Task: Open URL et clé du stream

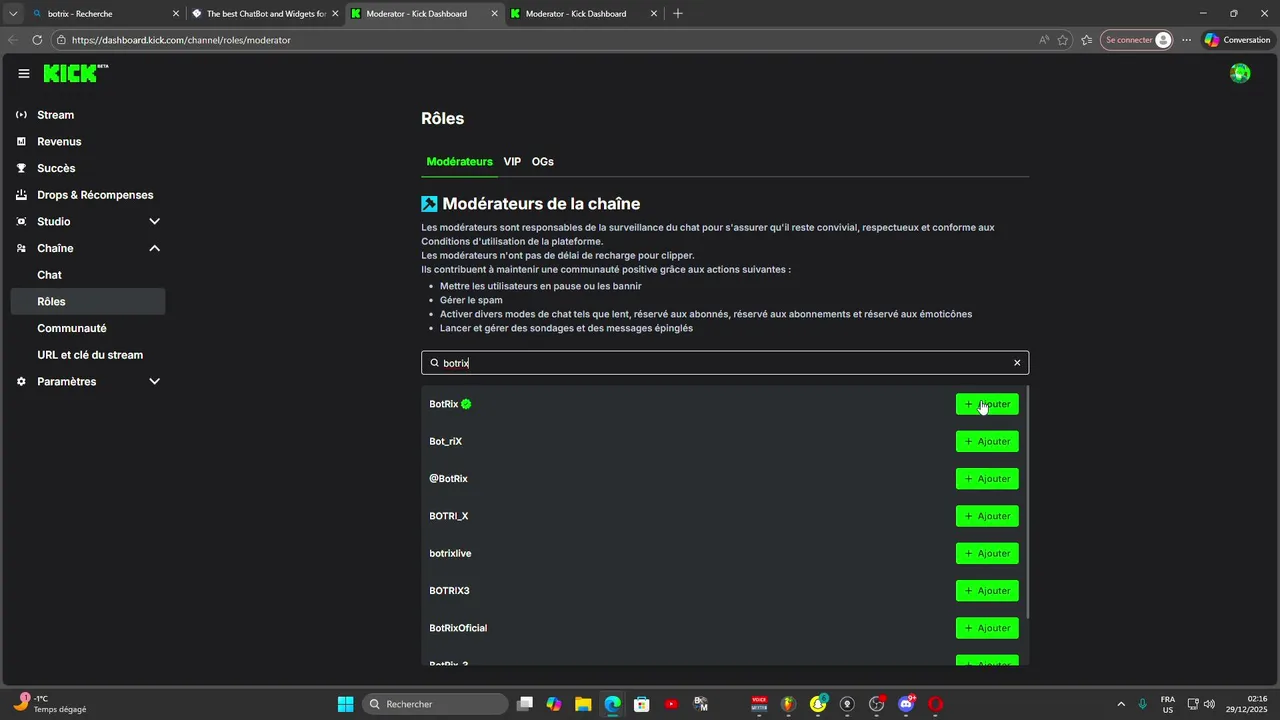Action: click(88, 355)
